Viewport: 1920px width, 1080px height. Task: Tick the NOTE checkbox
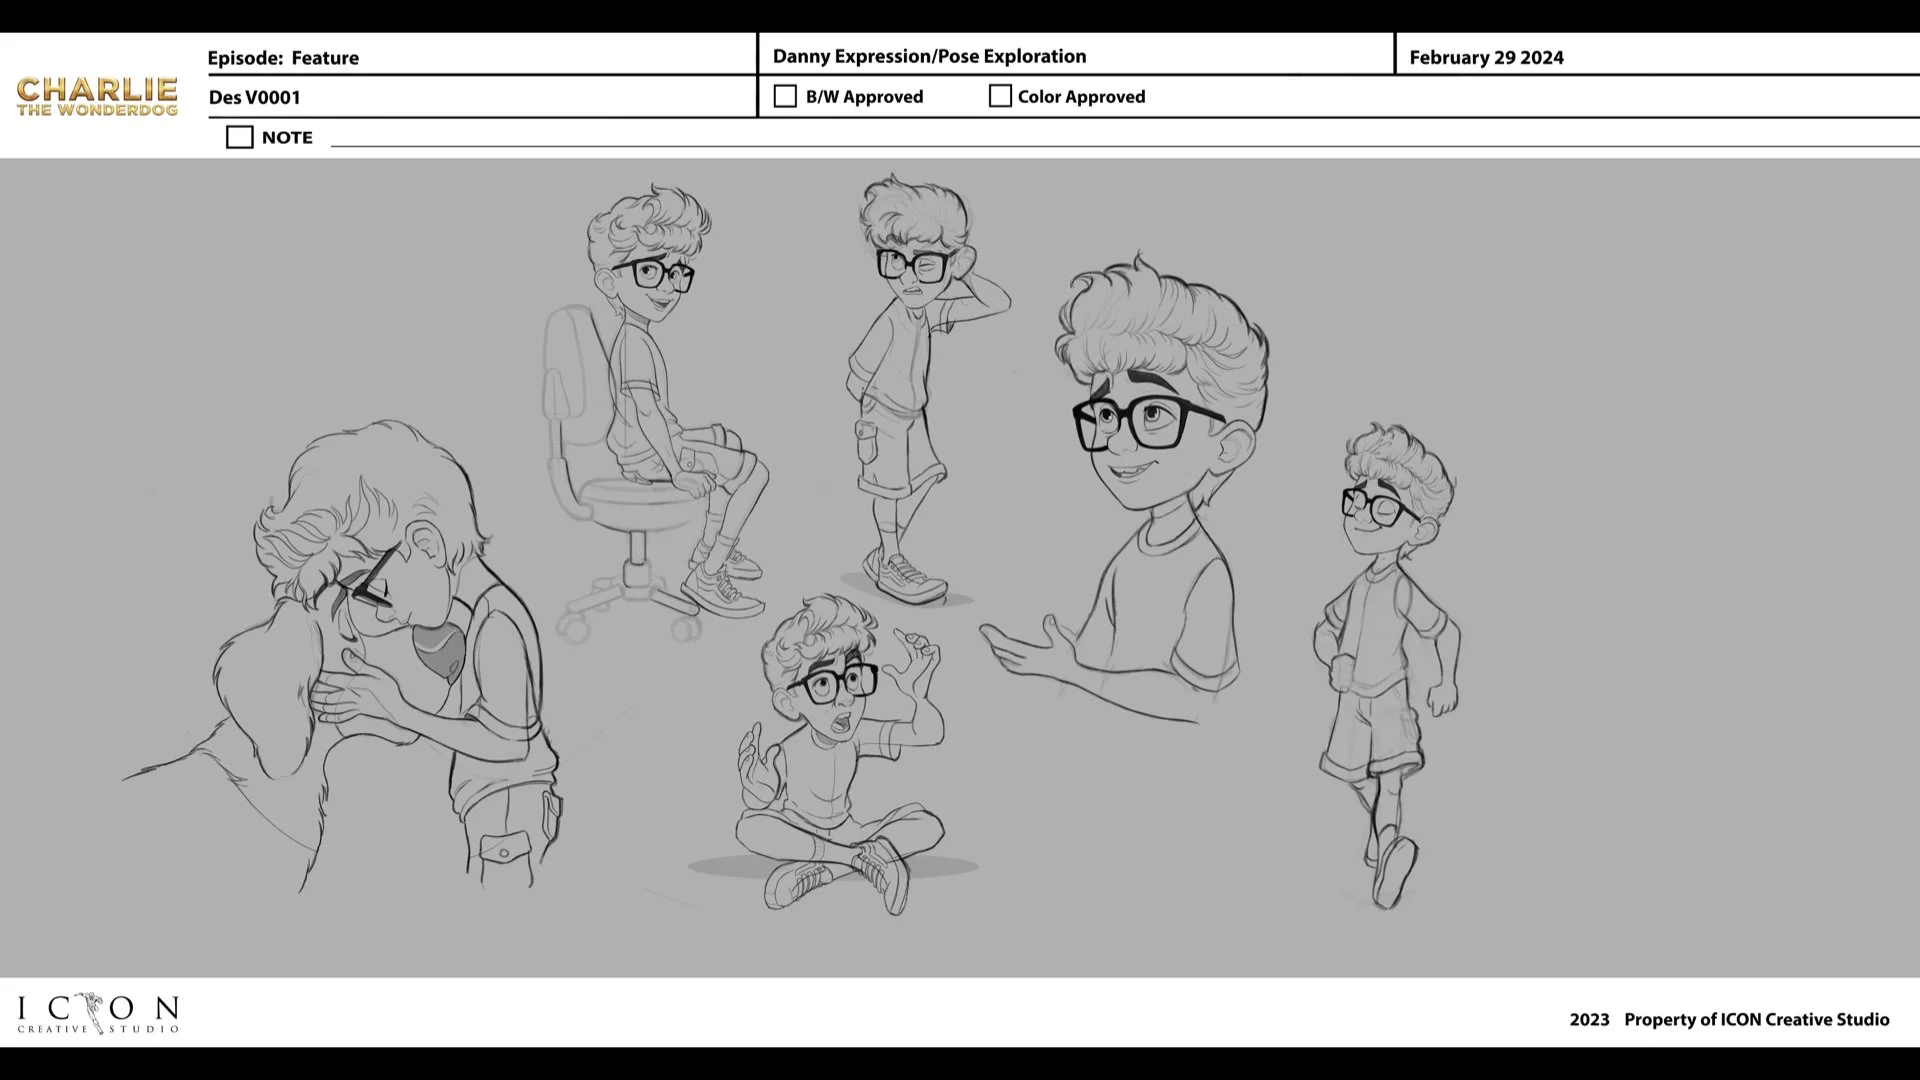point(239,137)
